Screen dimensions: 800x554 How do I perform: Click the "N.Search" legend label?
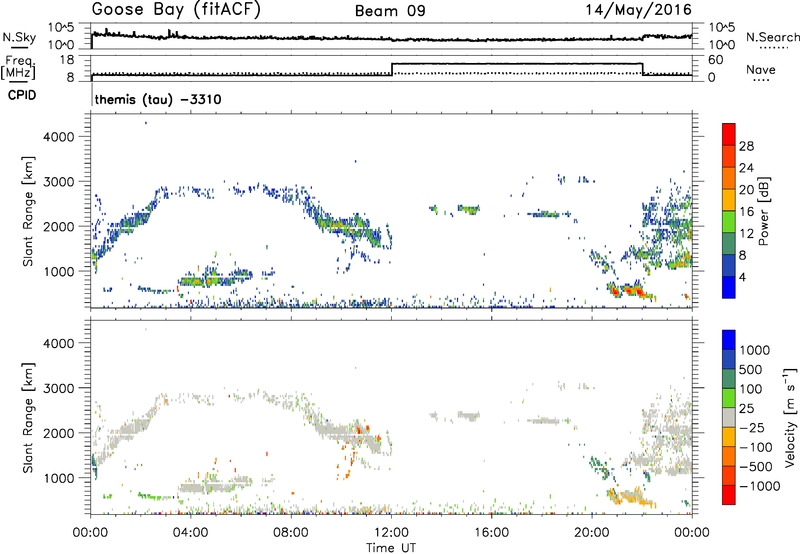(772, 37)
